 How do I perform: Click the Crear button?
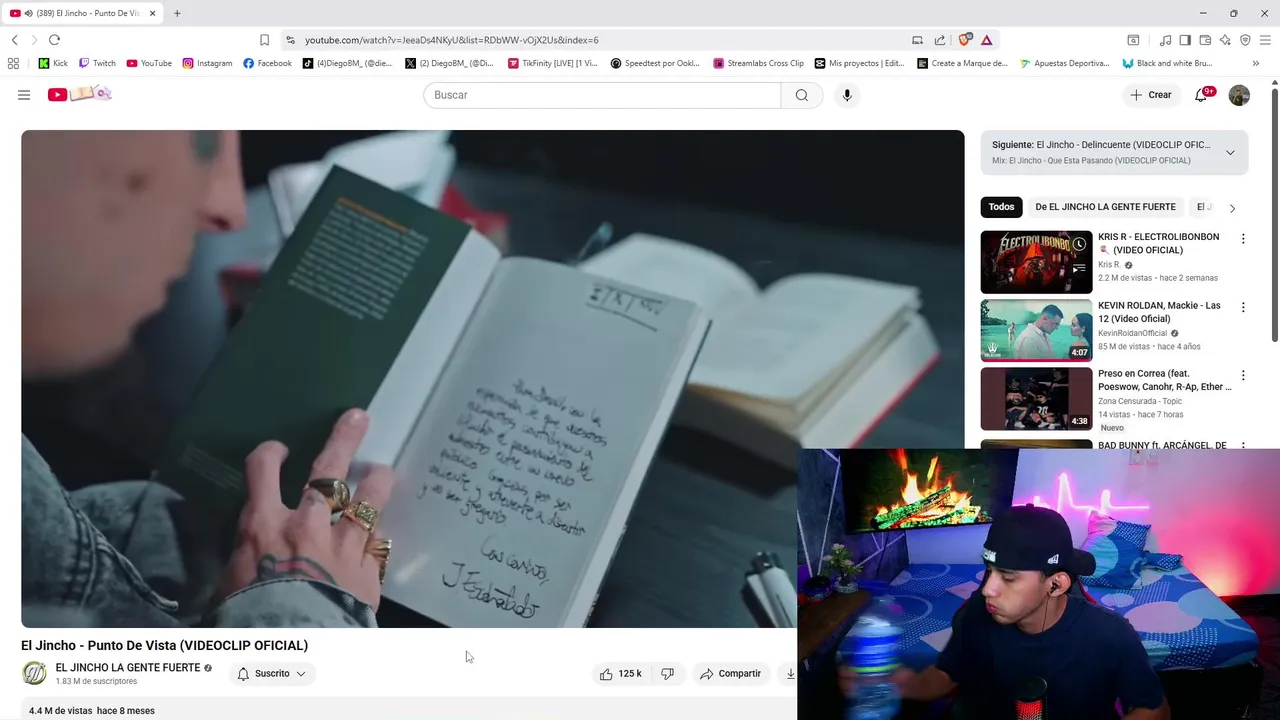(x=1150, y=95)
